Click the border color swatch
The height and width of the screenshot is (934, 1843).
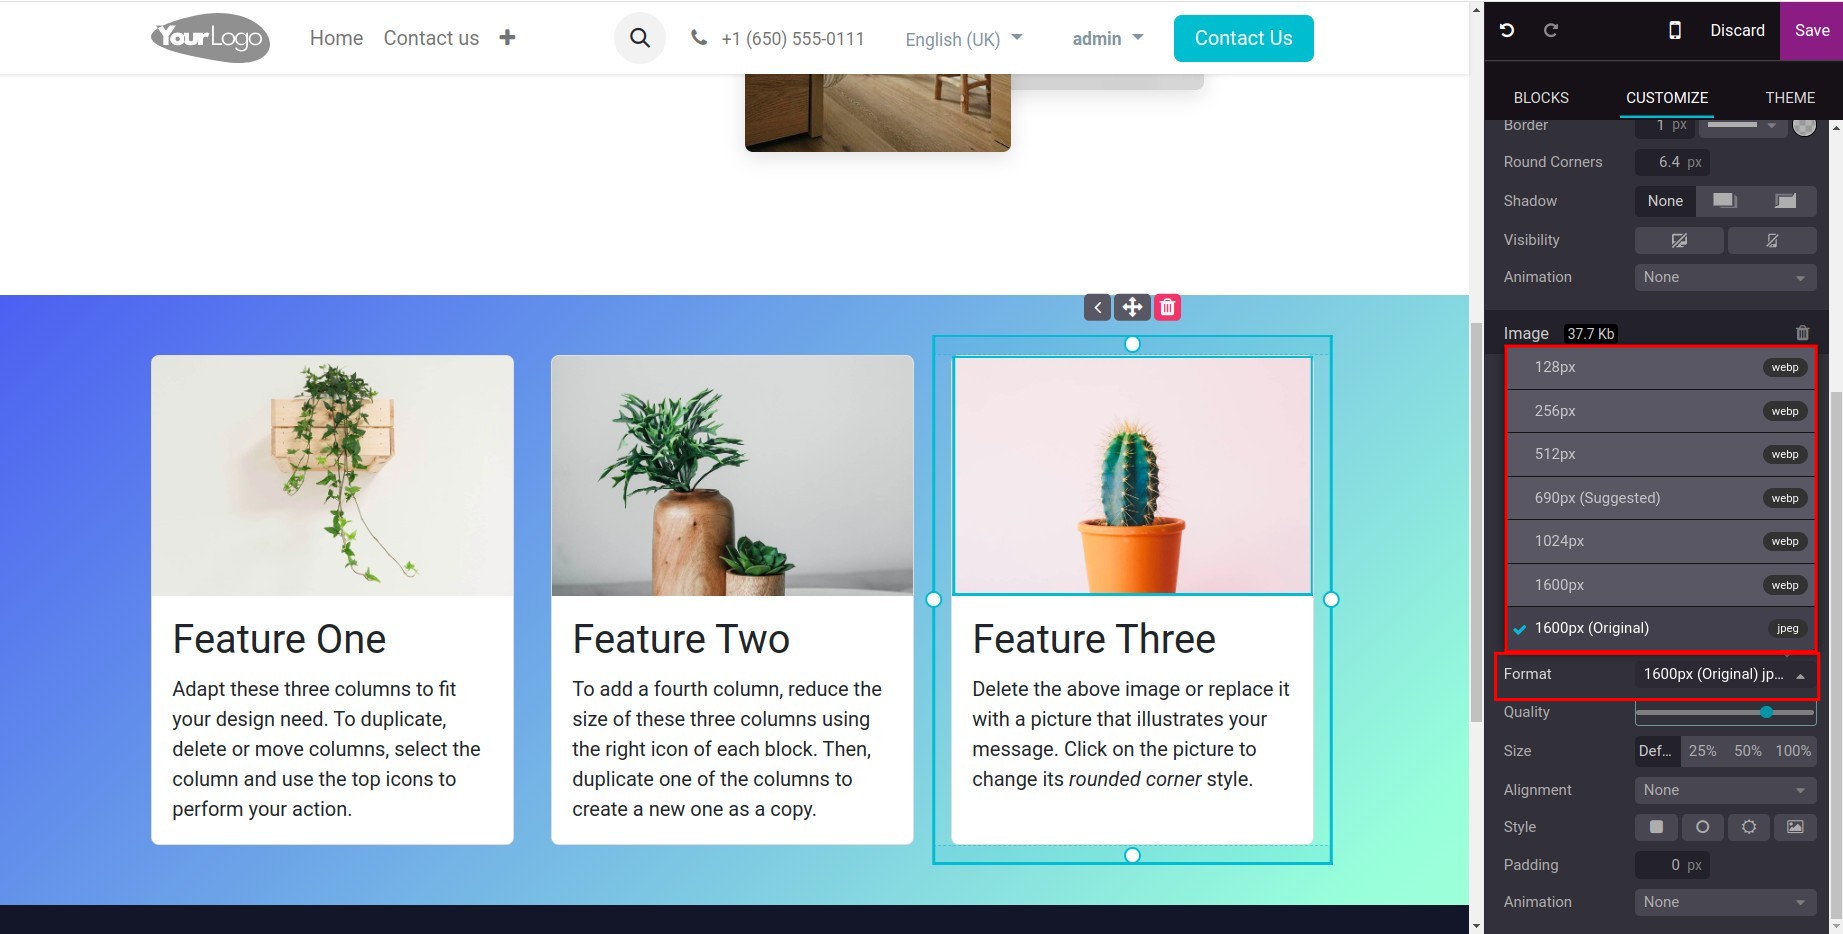point(1804,126)
